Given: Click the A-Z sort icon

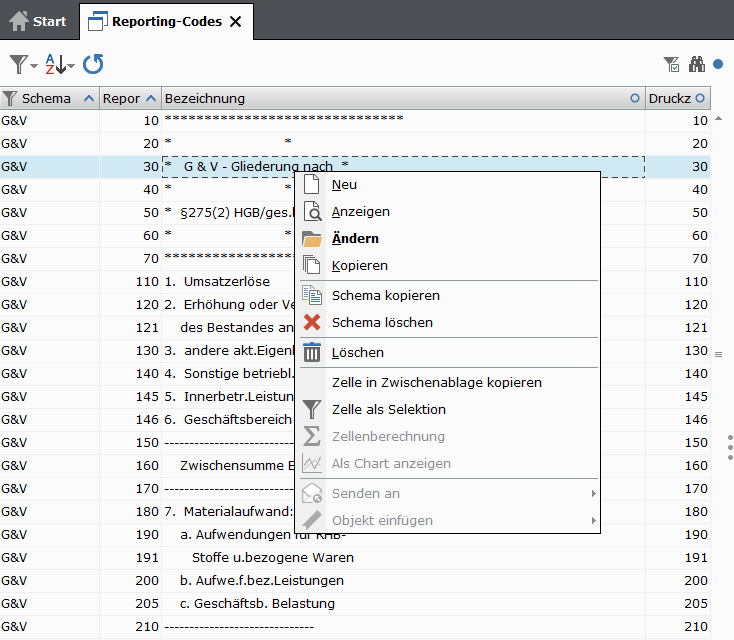Looking at the screenshot, I should coord(55,64).
